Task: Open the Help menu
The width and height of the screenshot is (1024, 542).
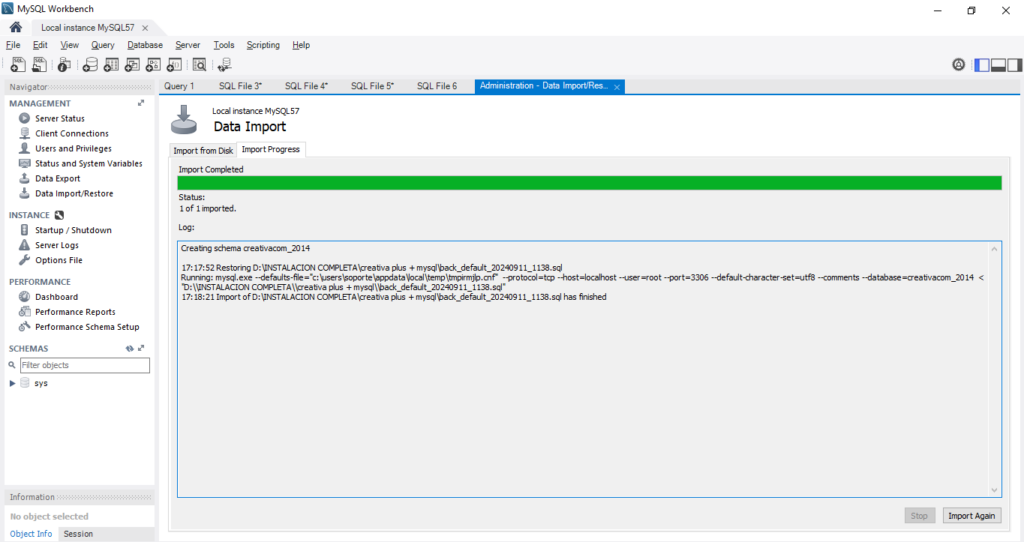Action: click(x=301, y=45)
